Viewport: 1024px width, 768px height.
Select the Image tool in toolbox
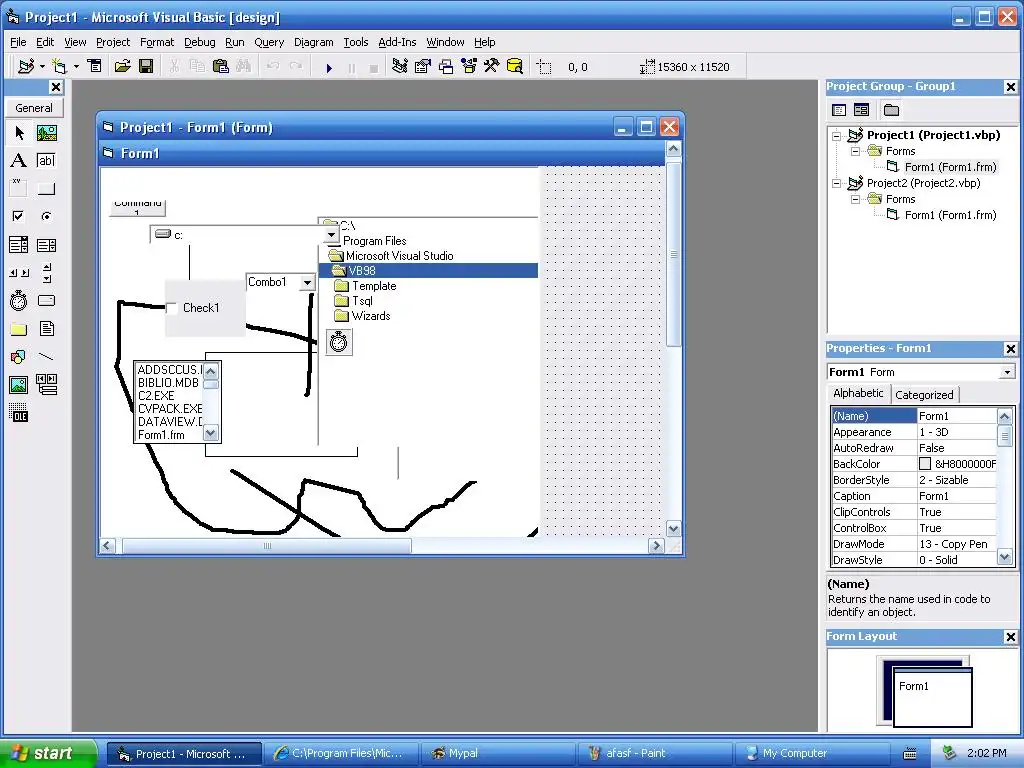tap(19, 385)
